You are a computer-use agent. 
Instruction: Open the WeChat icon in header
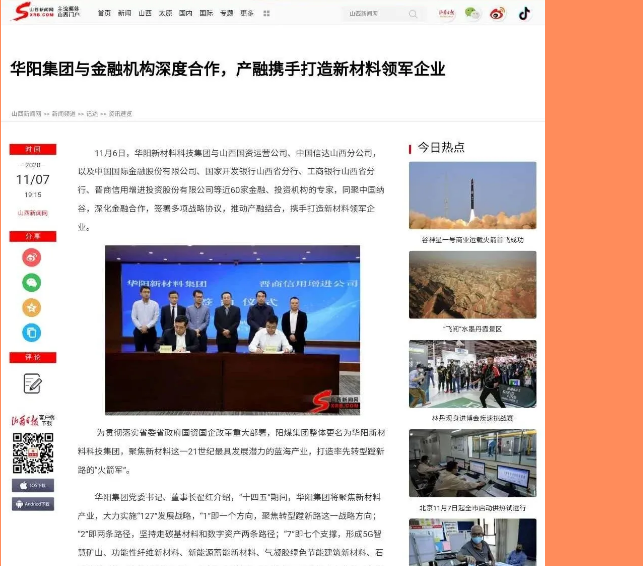472,14
